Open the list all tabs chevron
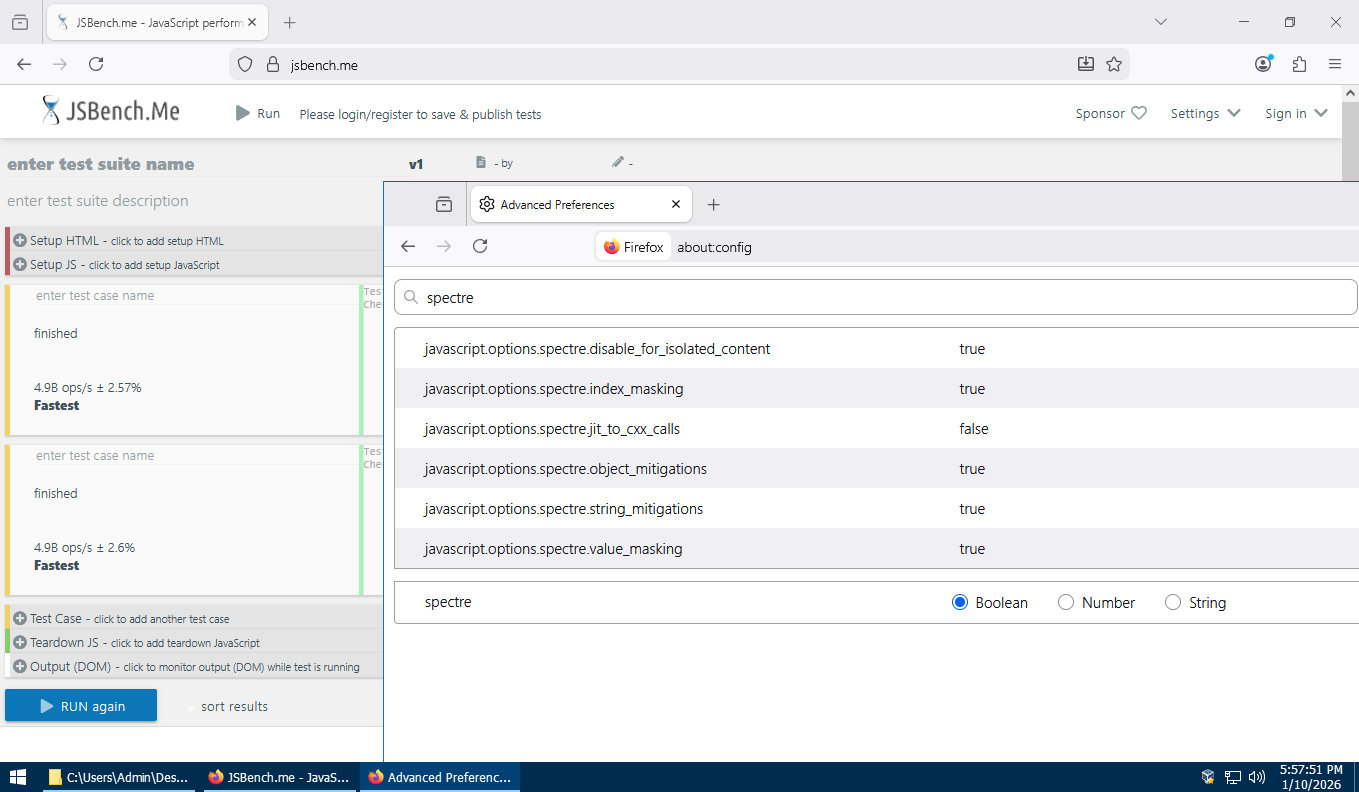Screen dimensions: 1359x792 point(1161,22)
